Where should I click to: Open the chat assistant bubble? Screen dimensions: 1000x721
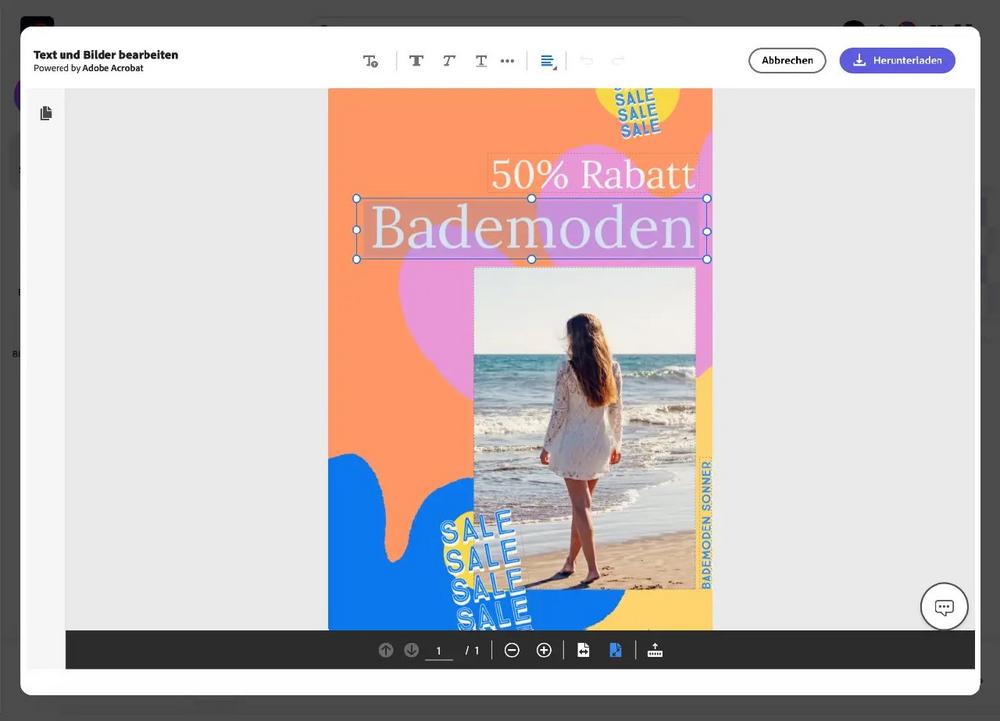(x=944, y=606)
